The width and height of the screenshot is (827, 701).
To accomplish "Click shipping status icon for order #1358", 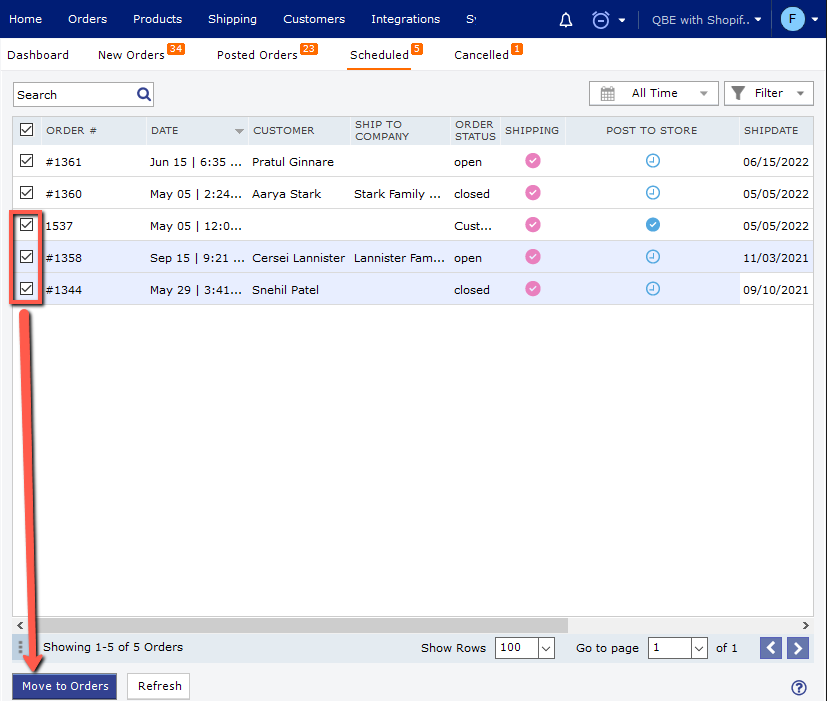I will pyautogui.click(x=533, y=257).
